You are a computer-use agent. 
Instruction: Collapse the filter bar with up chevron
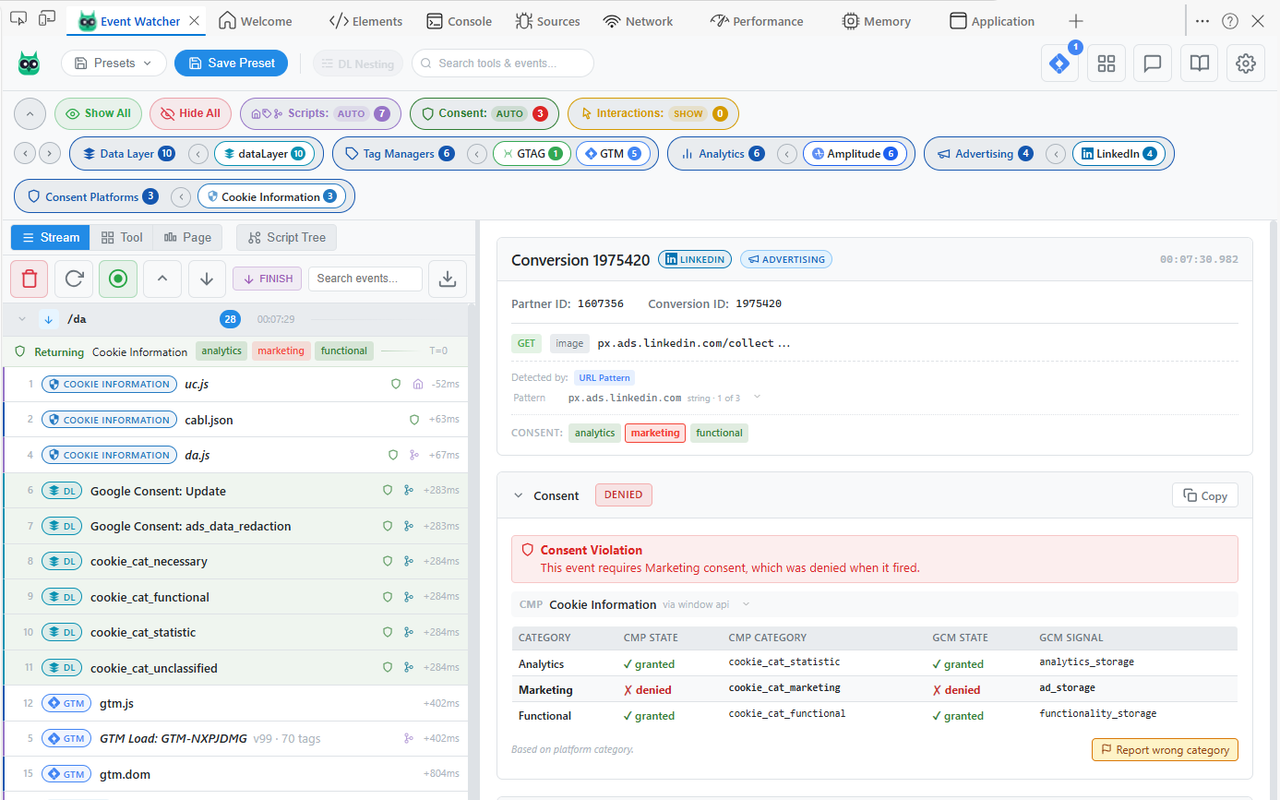pyautogui.click(x=30, y=114)
